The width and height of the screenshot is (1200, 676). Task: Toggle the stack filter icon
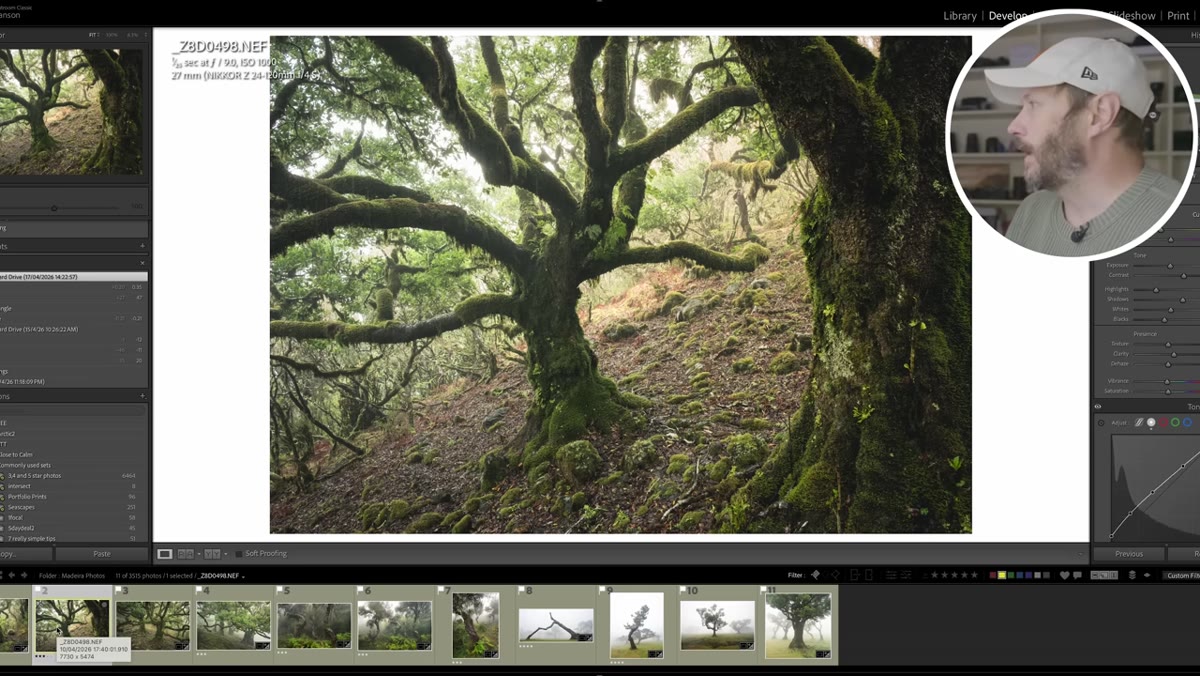point(1132,576)
